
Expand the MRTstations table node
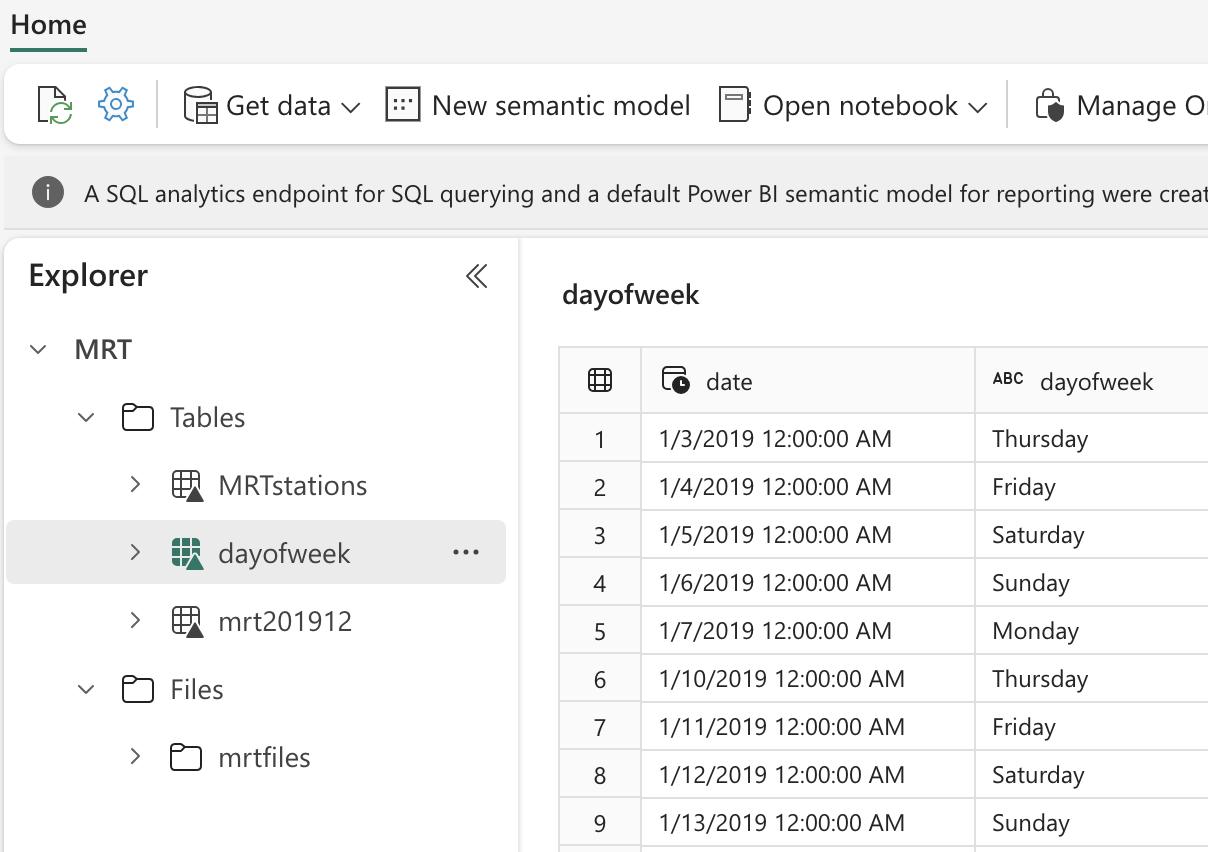click(135, 485)
